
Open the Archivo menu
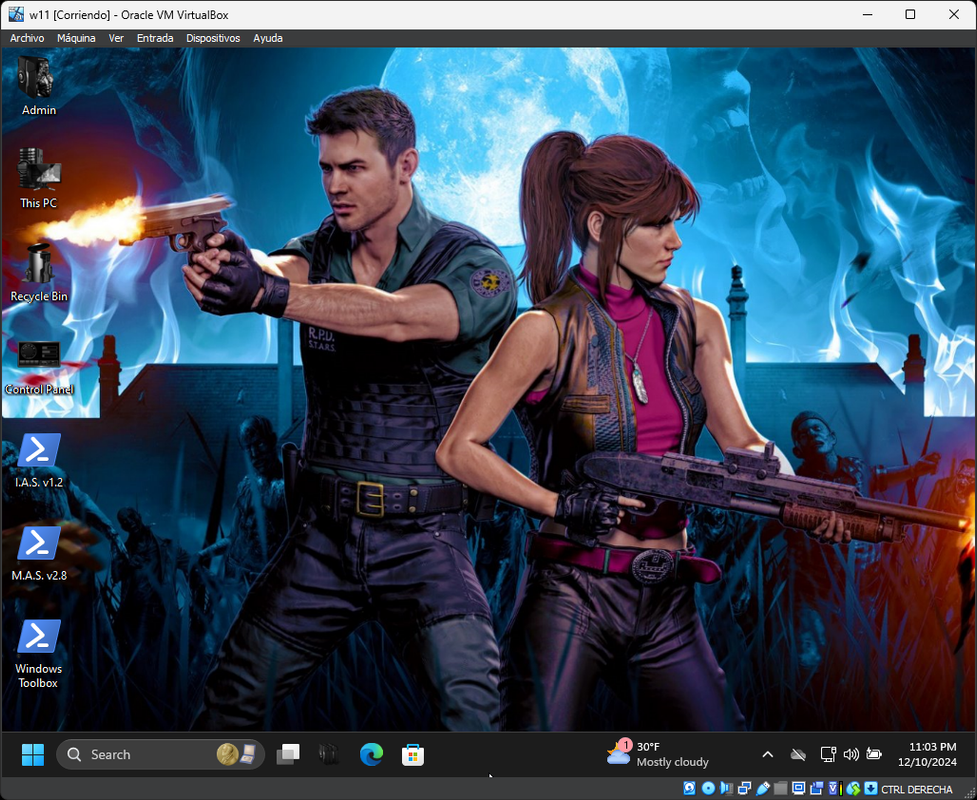(27, 38)
